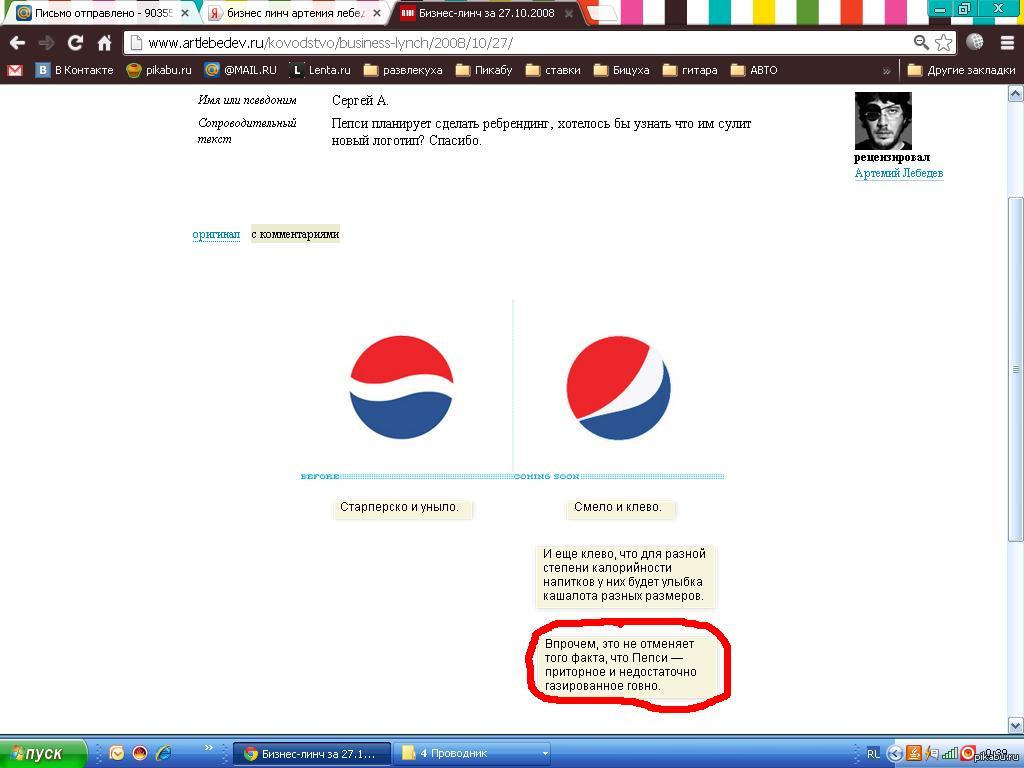This screenshot has width=1024, height=768.
Task: Click the browser back arrow
Action: pyautogui.click(x=18, y=43)
